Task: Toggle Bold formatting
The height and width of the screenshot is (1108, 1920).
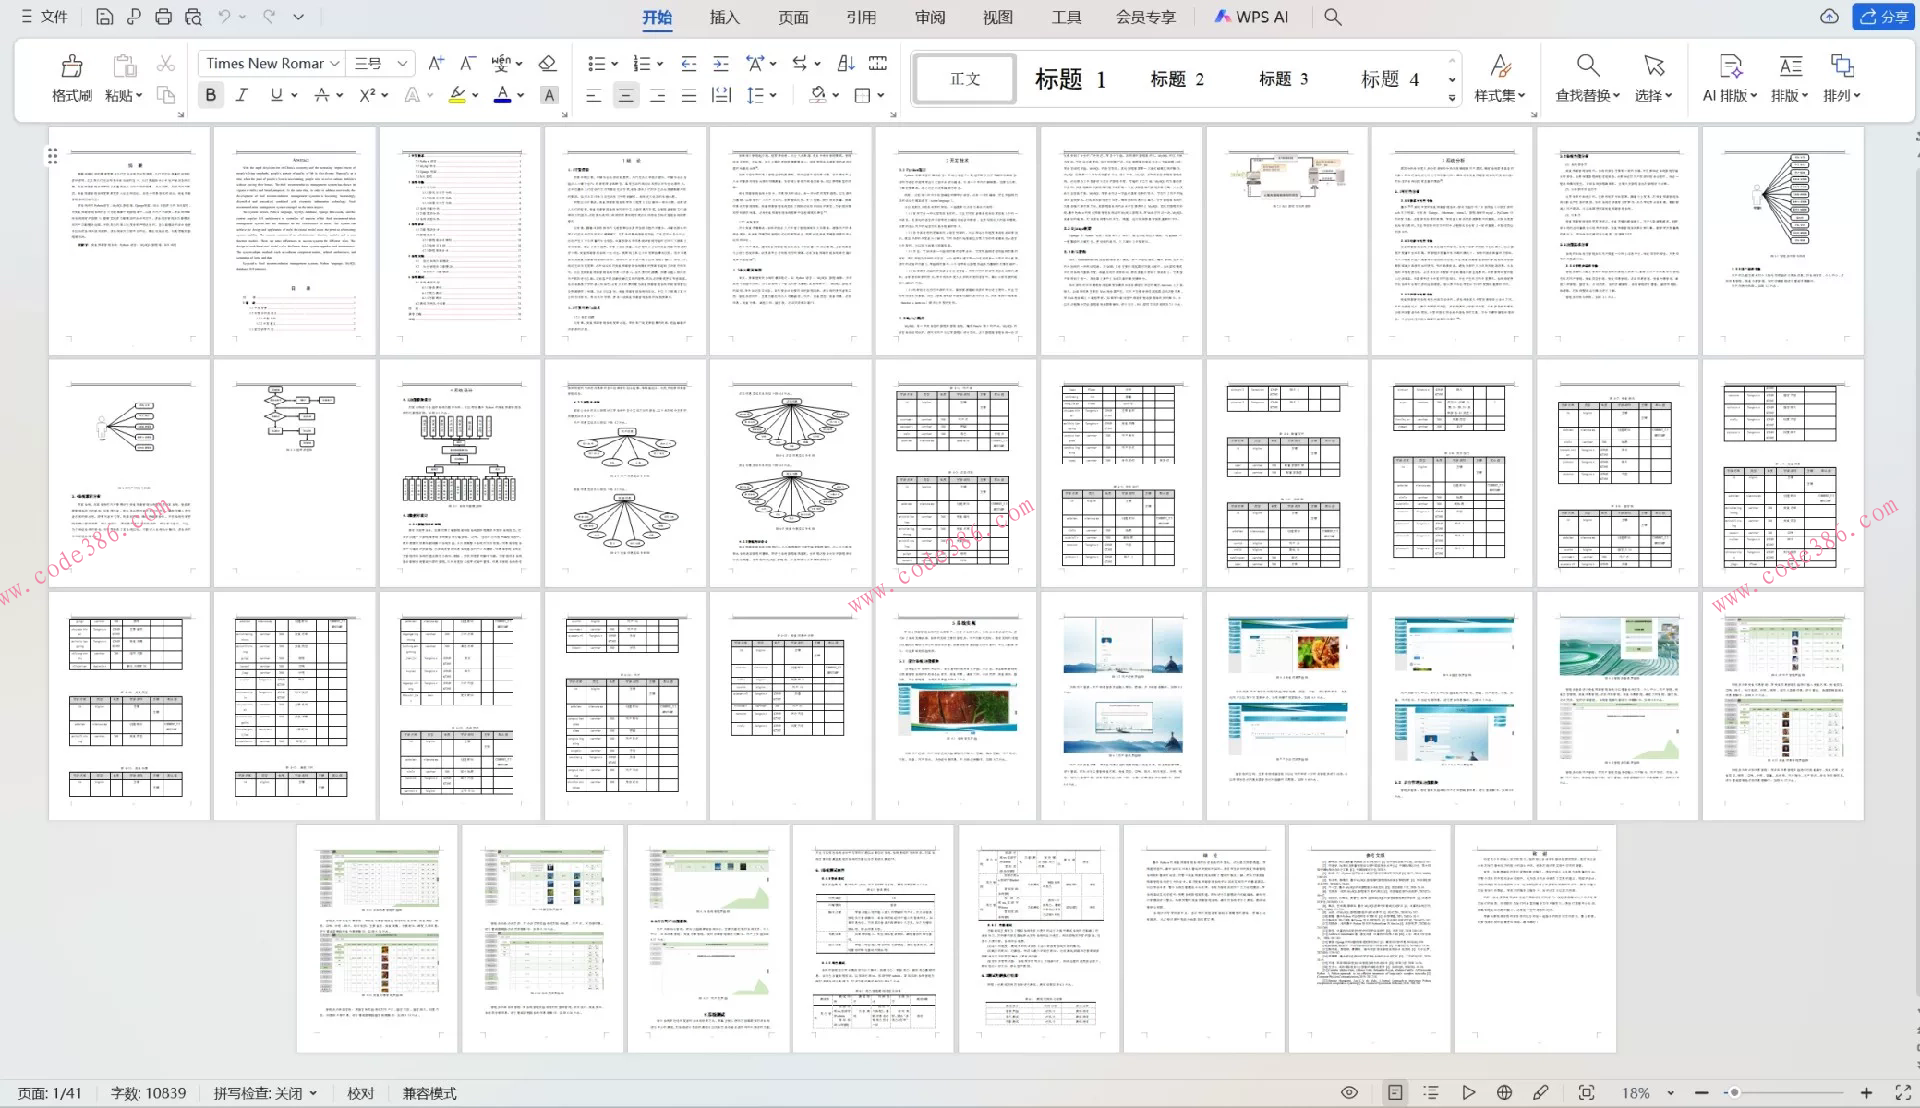Action: (x=210, y=95)
